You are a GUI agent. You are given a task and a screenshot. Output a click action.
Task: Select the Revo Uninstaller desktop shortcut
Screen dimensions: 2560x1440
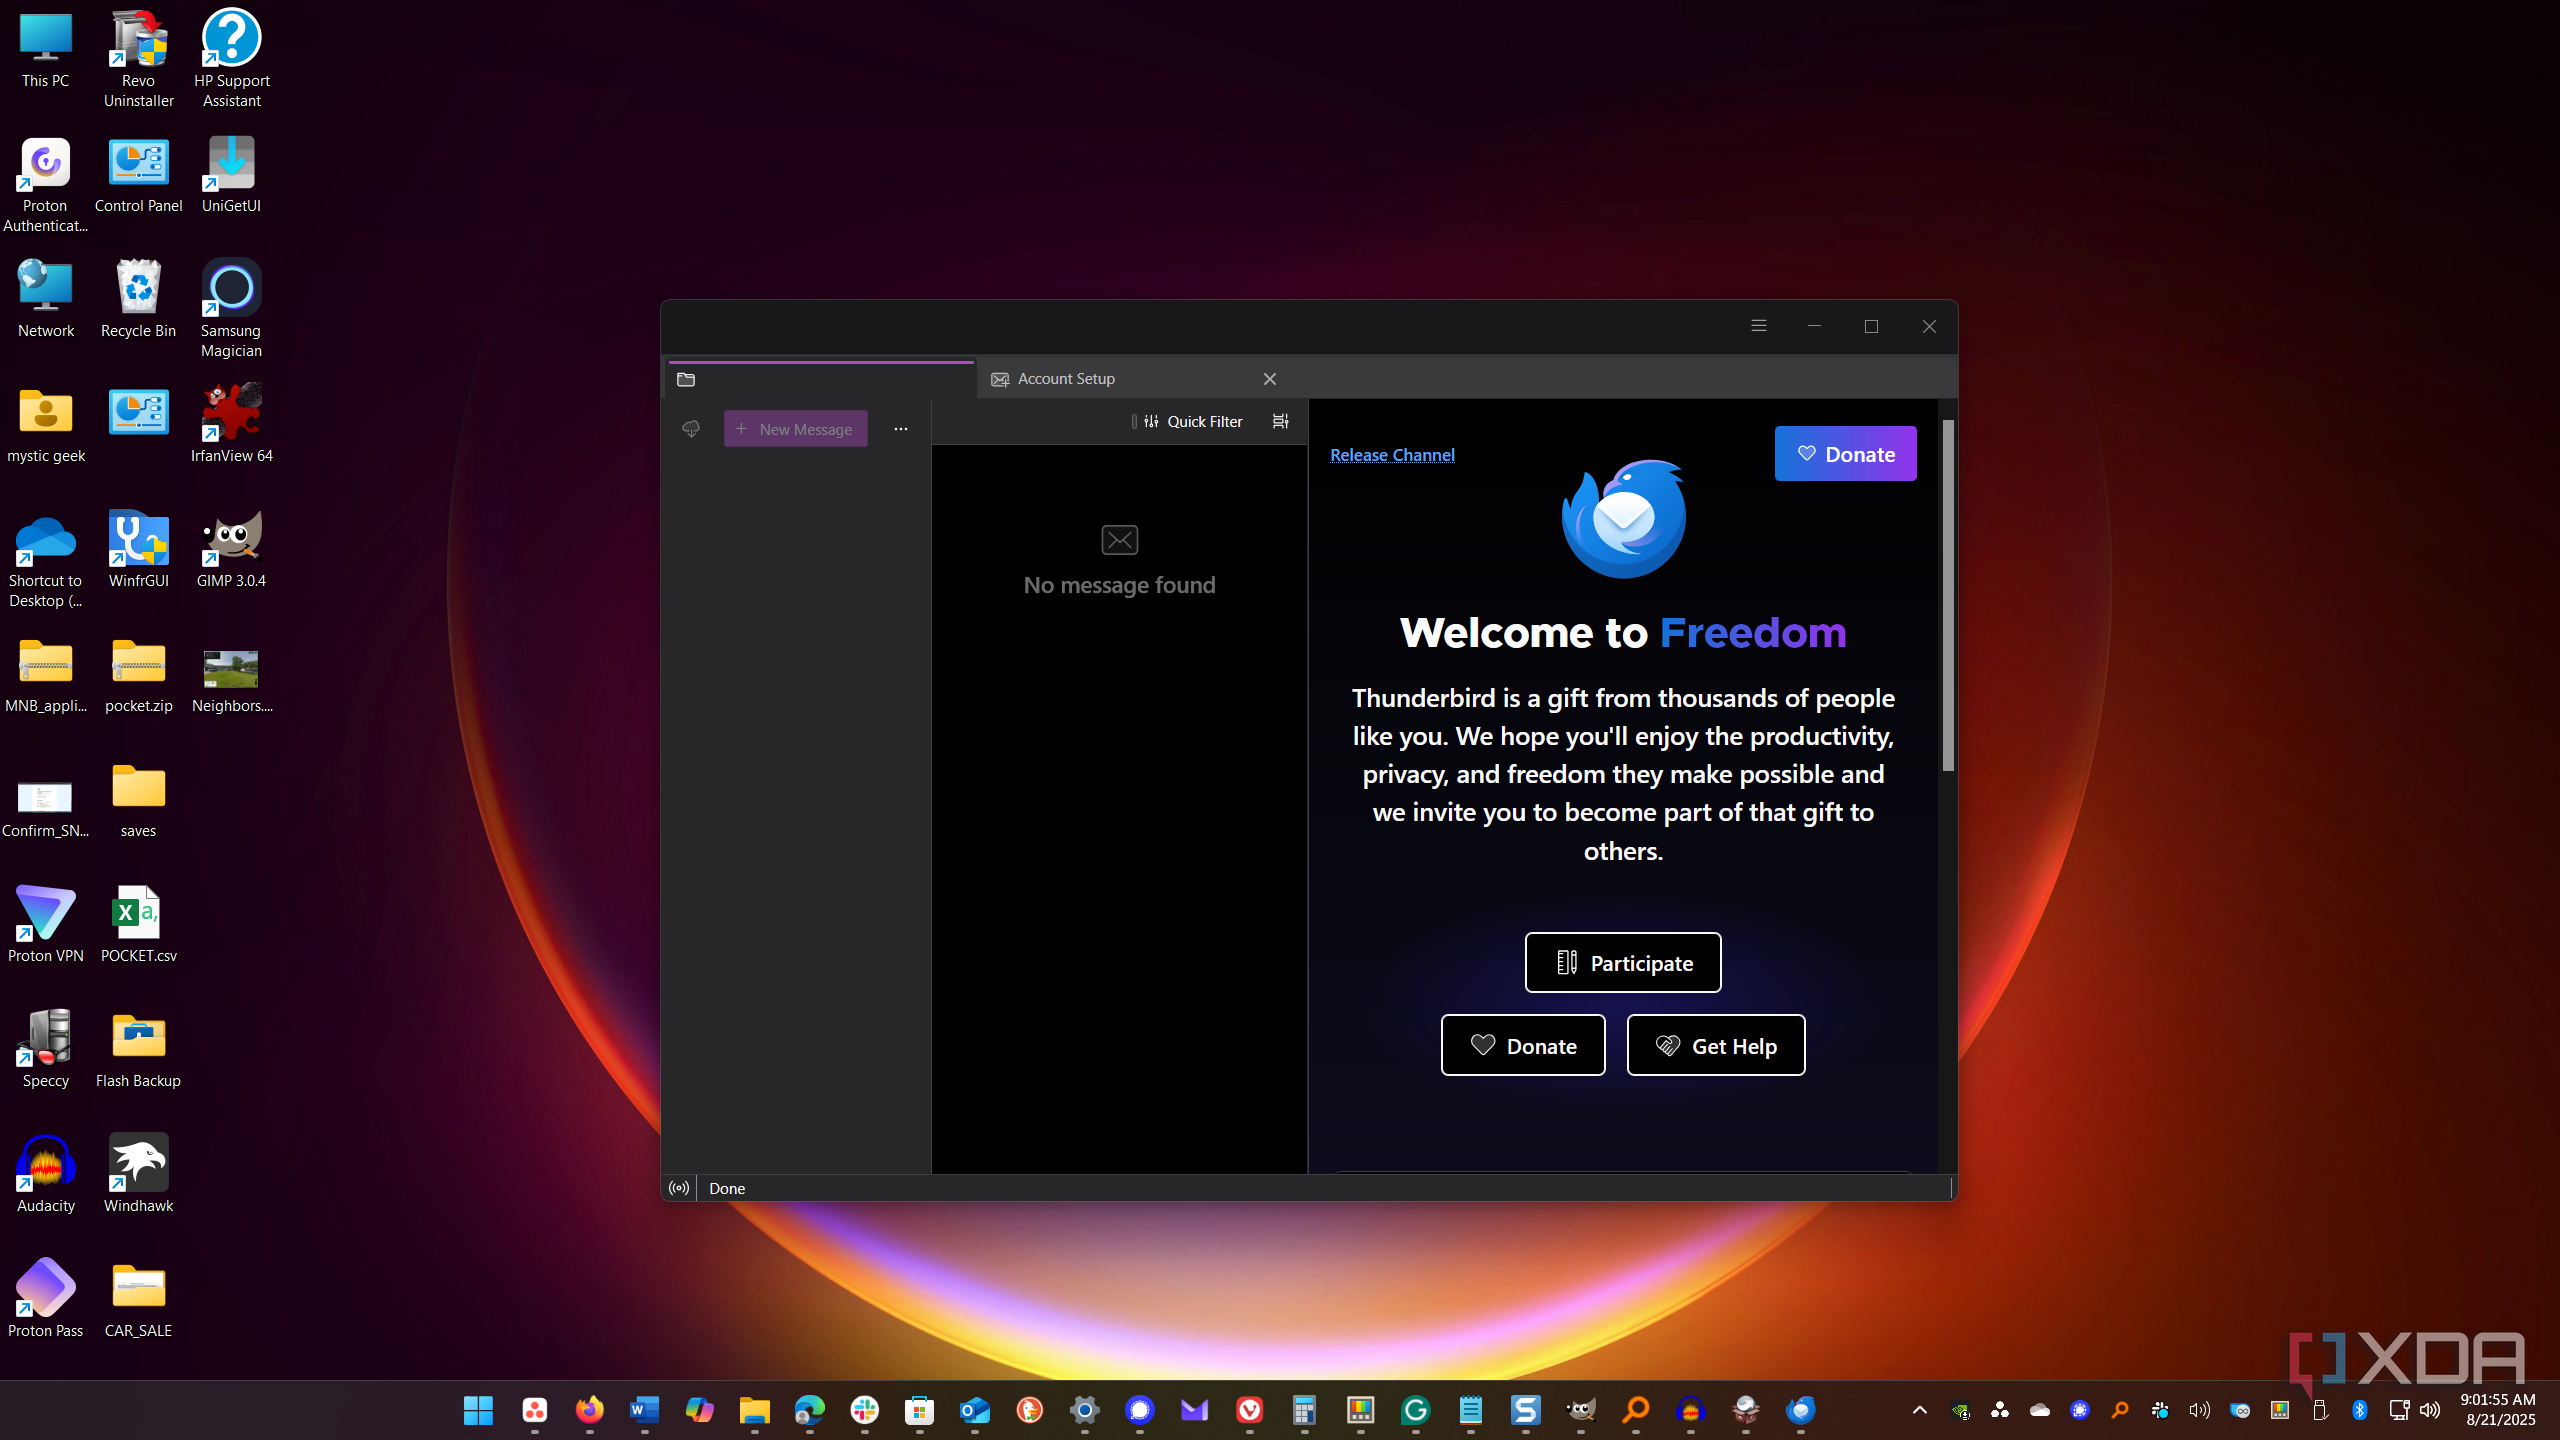click(138, 59)
